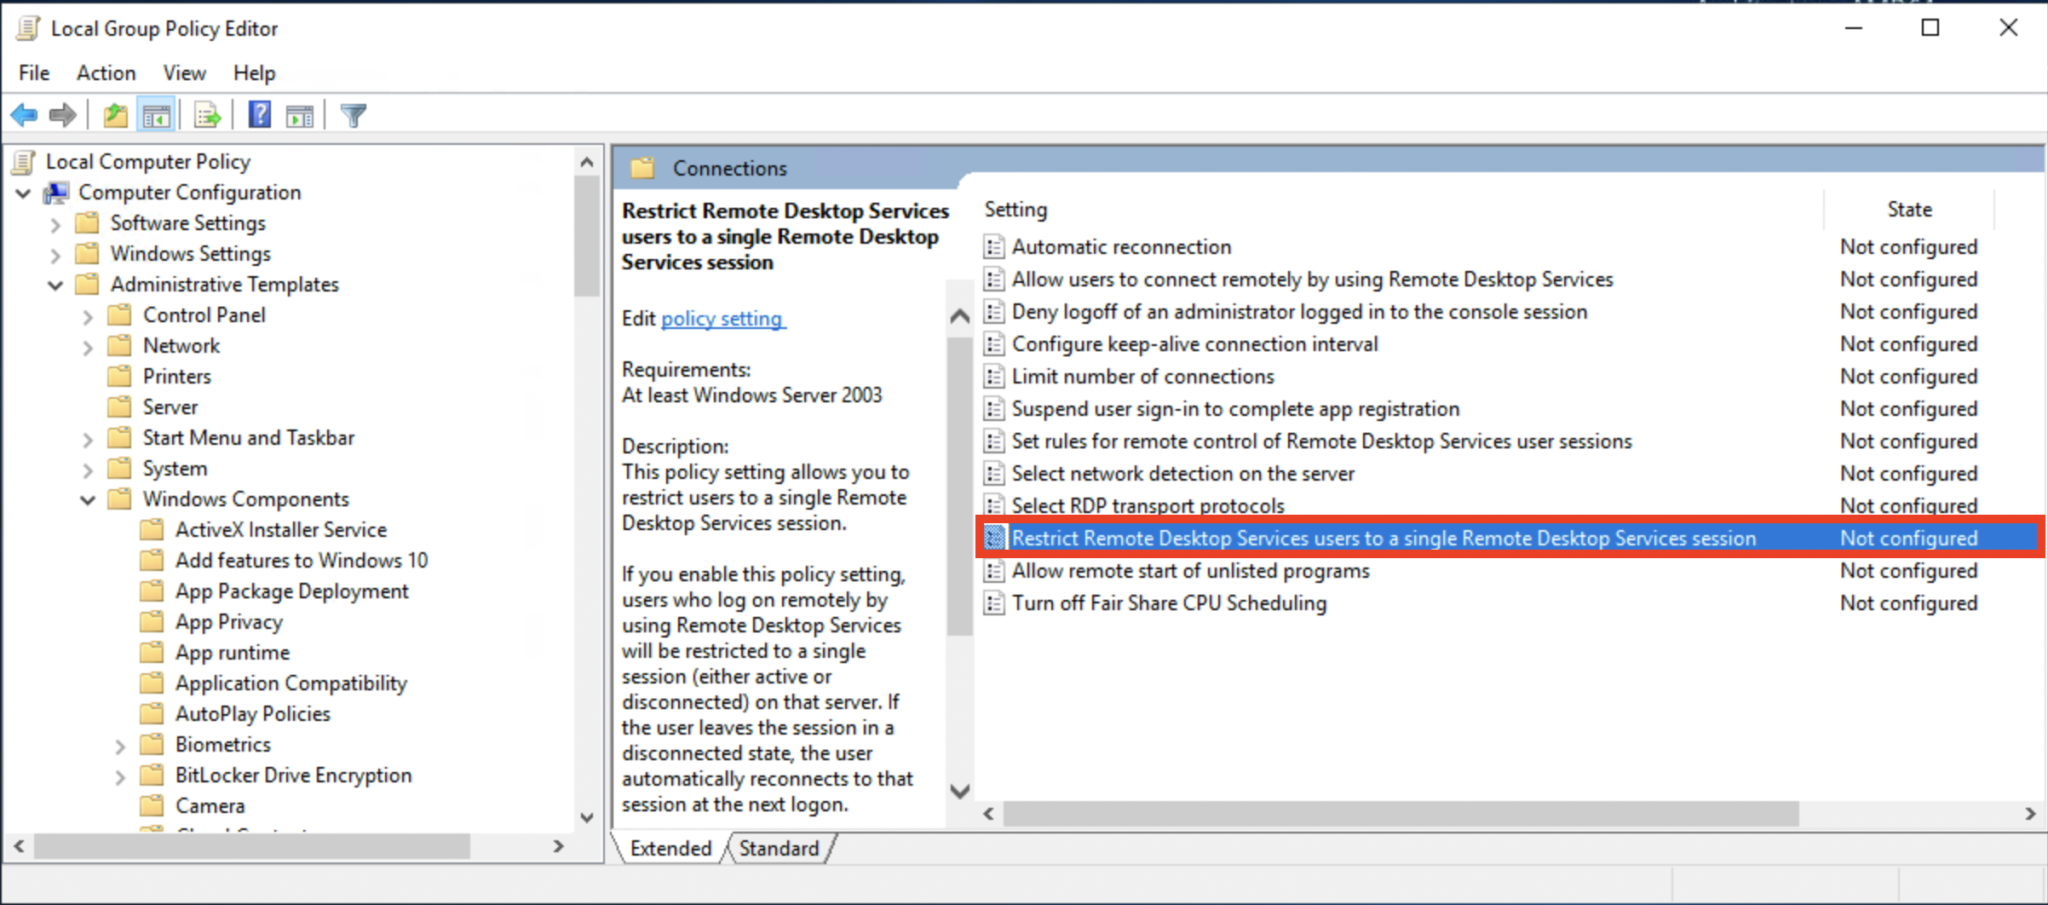Toggle the Show/Hide Console Tree icon
Image resolution: width=2048 pixels, height=905 pixels.
(156, 114)
